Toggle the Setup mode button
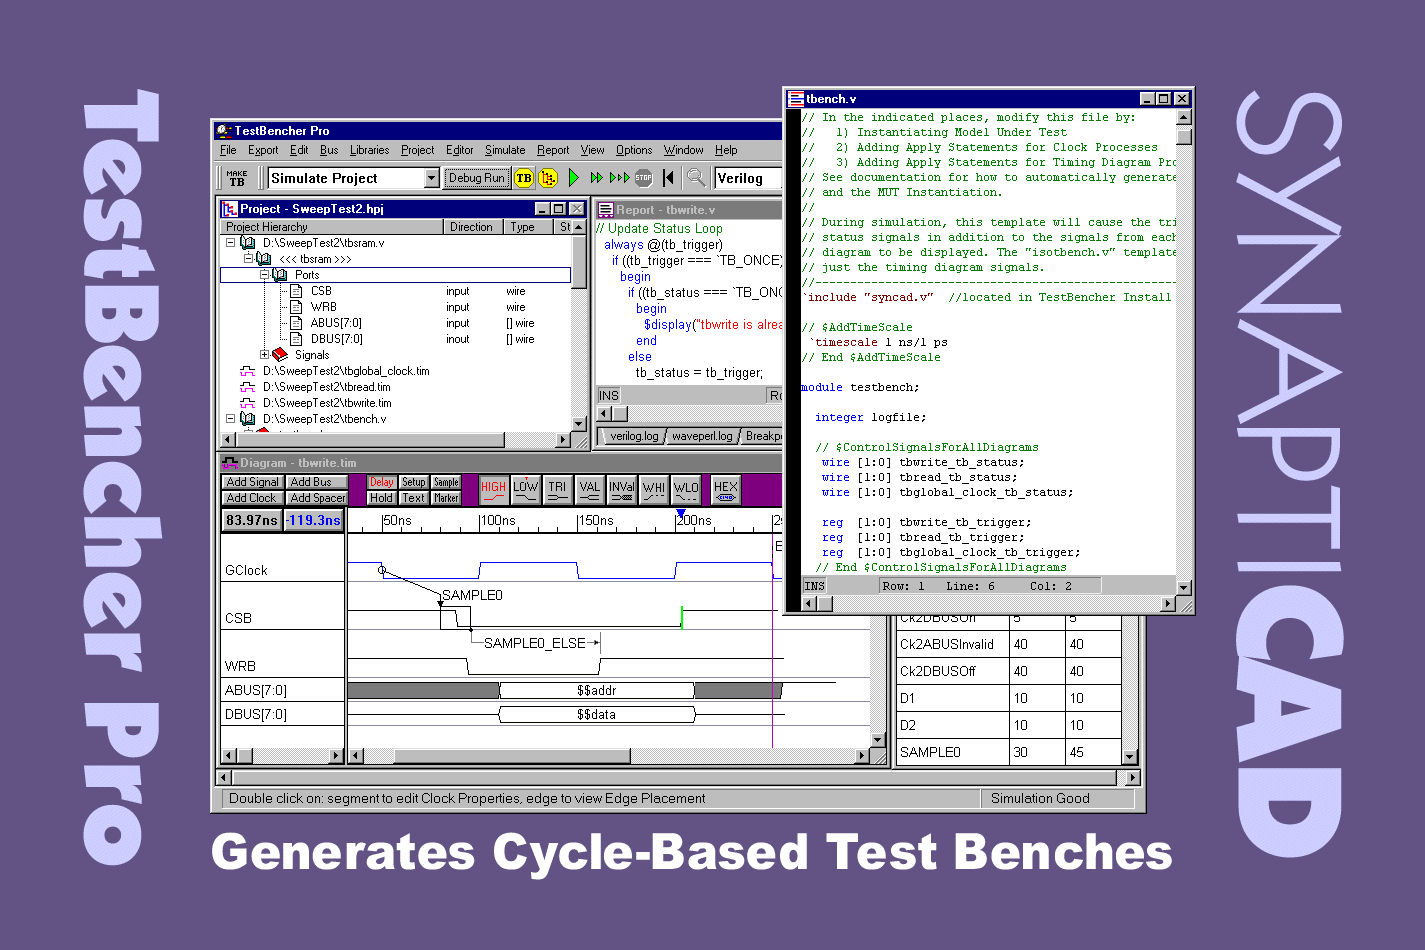 (414, 482)
